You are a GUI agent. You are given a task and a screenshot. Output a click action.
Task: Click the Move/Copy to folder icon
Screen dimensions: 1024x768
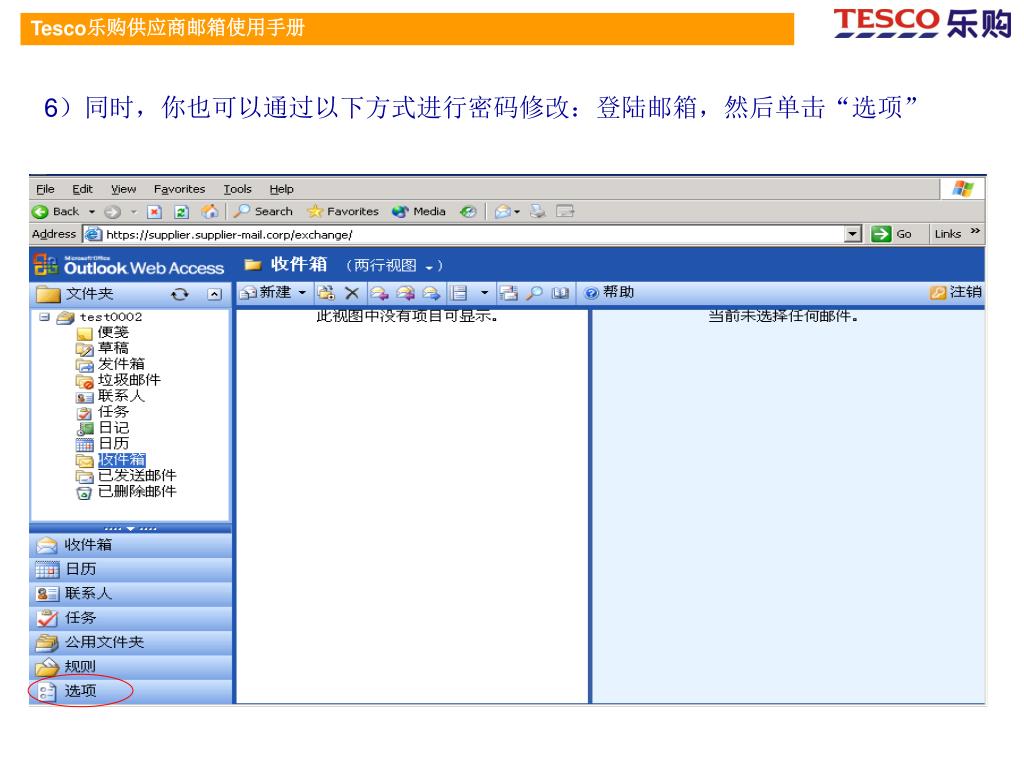pyautogui.click(x=326, y=293)
